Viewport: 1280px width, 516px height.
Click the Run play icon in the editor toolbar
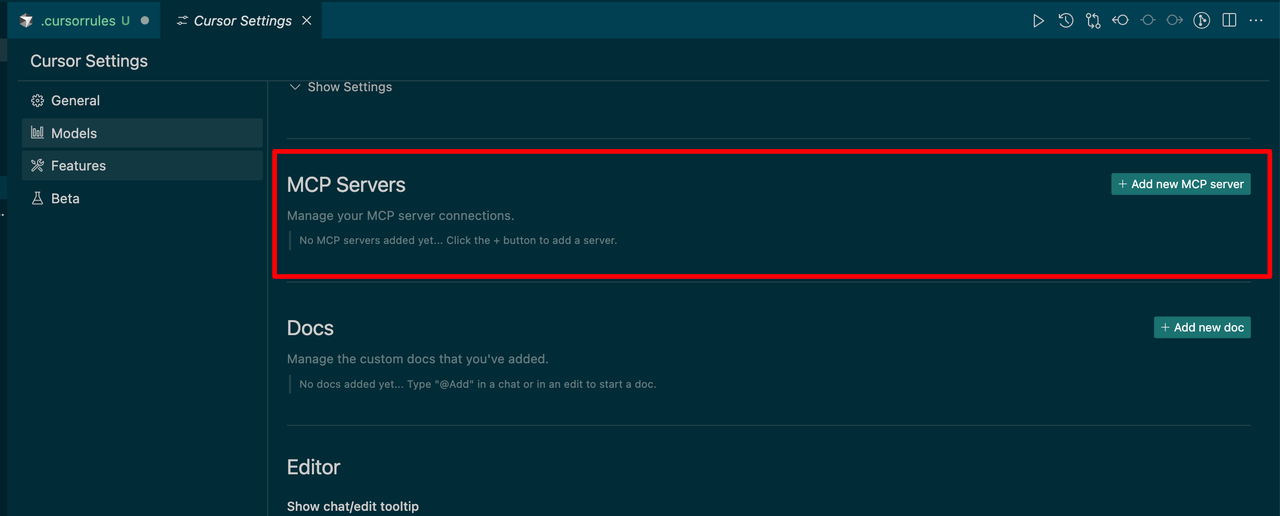(1038, 20)
